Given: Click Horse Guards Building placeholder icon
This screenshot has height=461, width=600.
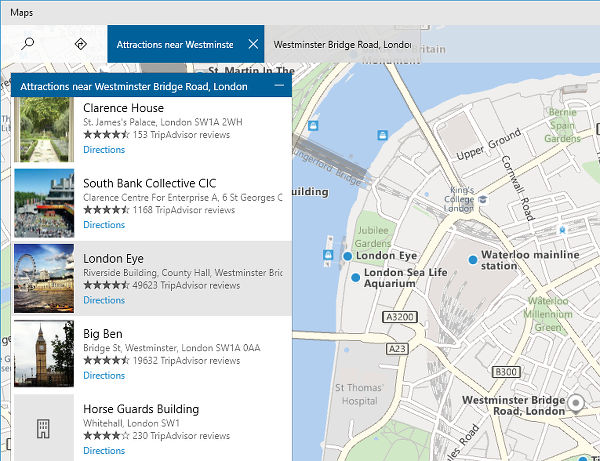Looking at the screenshot, I should (44, 428).
